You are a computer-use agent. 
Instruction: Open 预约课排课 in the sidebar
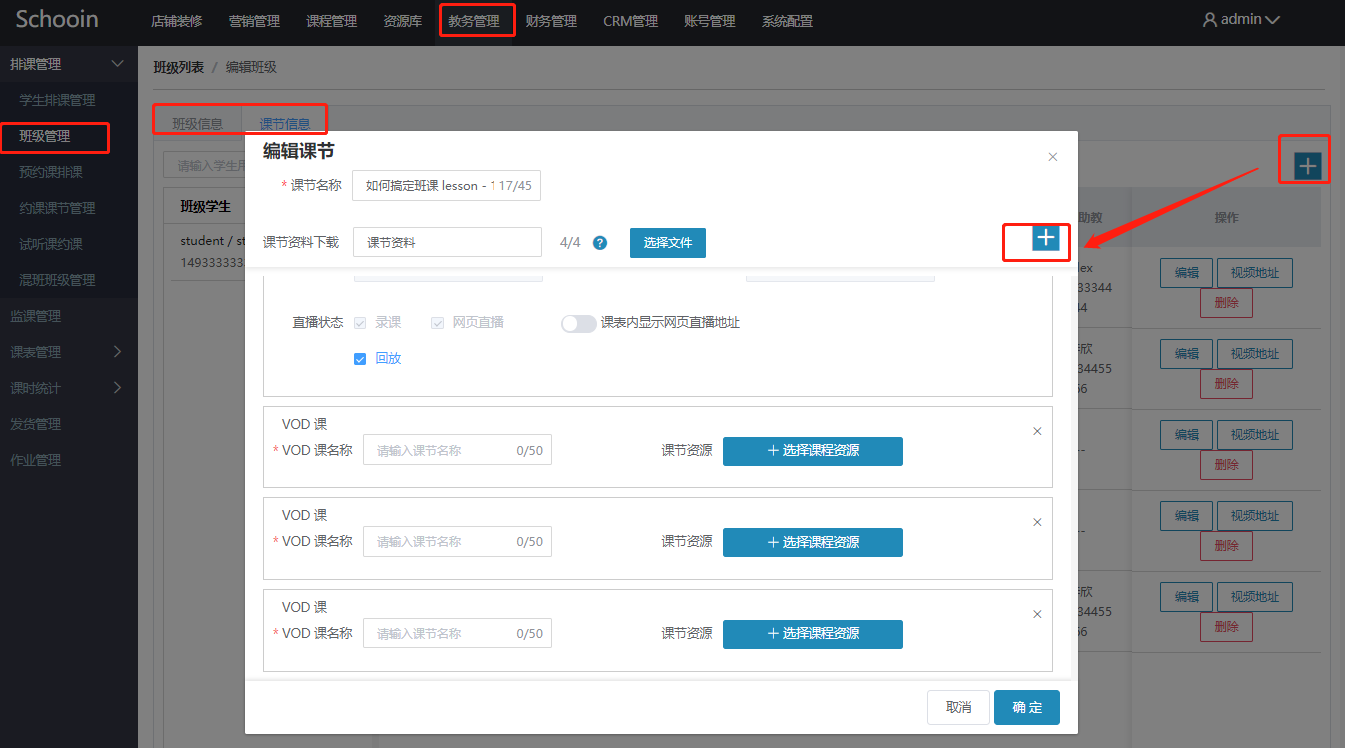coord(51,172)
